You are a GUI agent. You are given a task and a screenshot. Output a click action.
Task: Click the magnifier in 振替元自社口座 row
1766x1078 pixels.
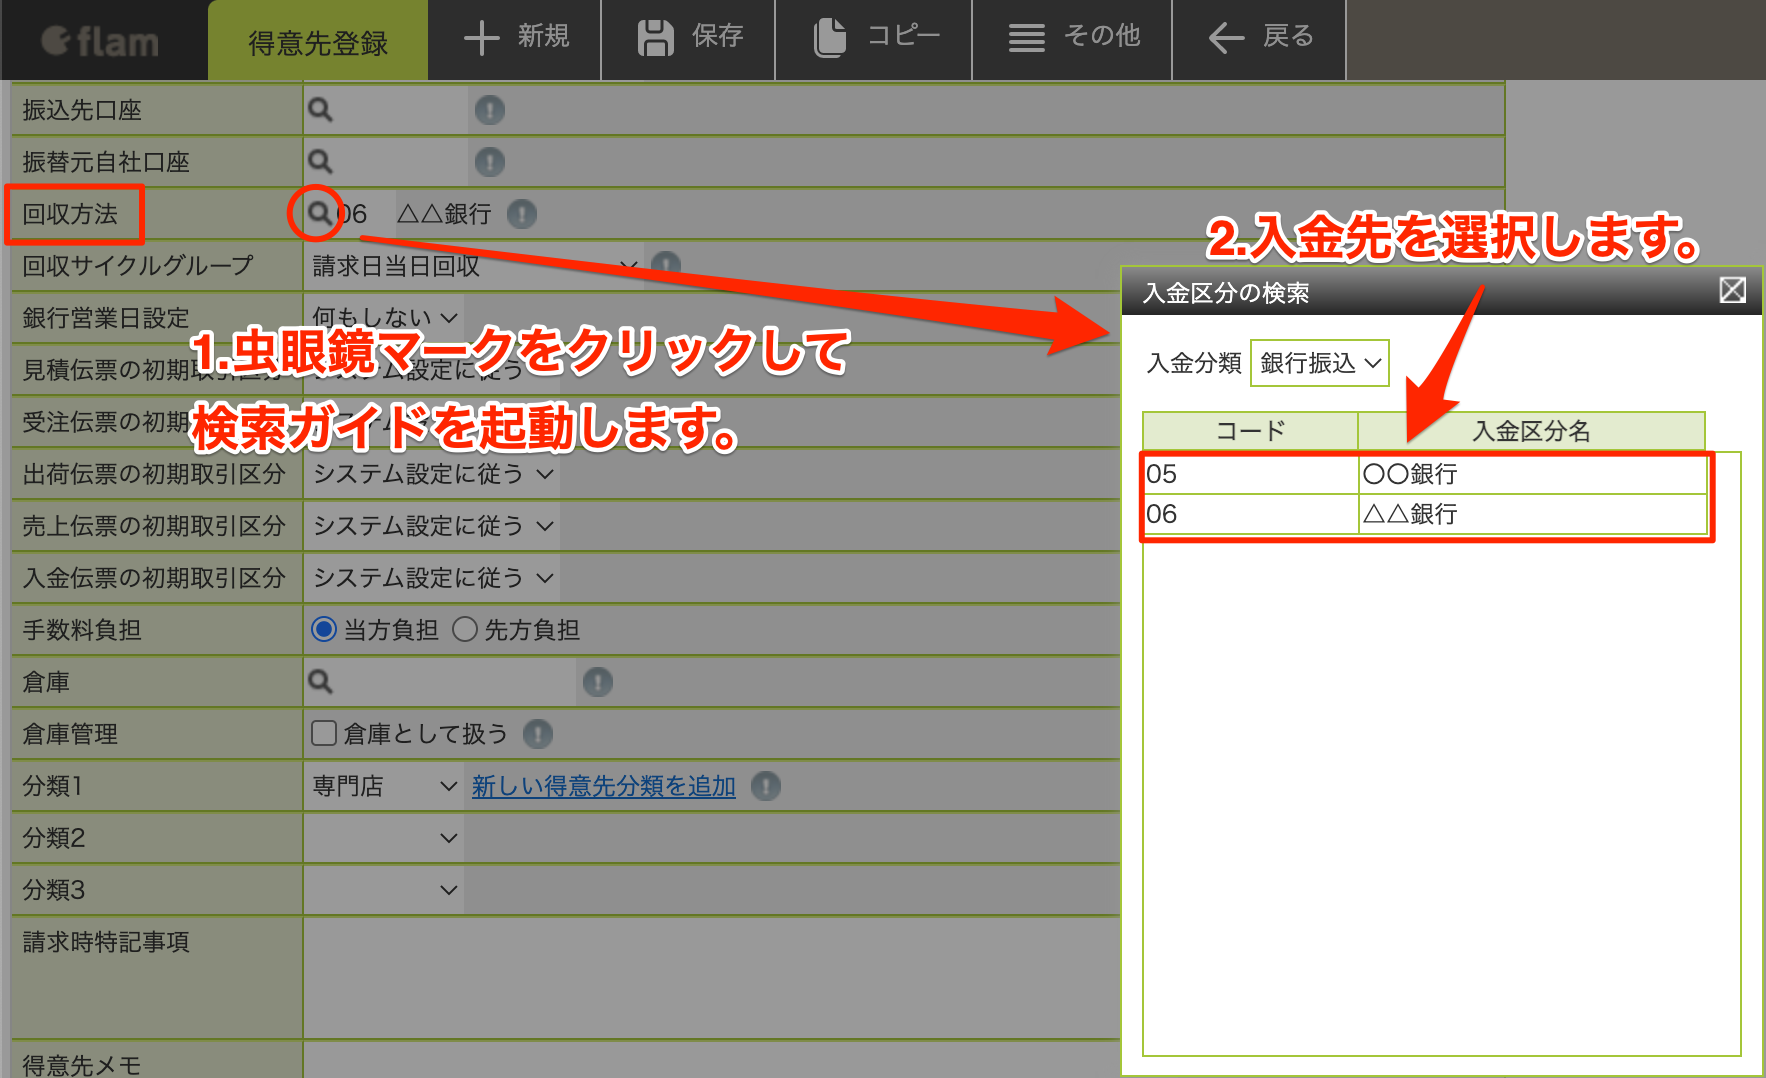click(320, 162)
